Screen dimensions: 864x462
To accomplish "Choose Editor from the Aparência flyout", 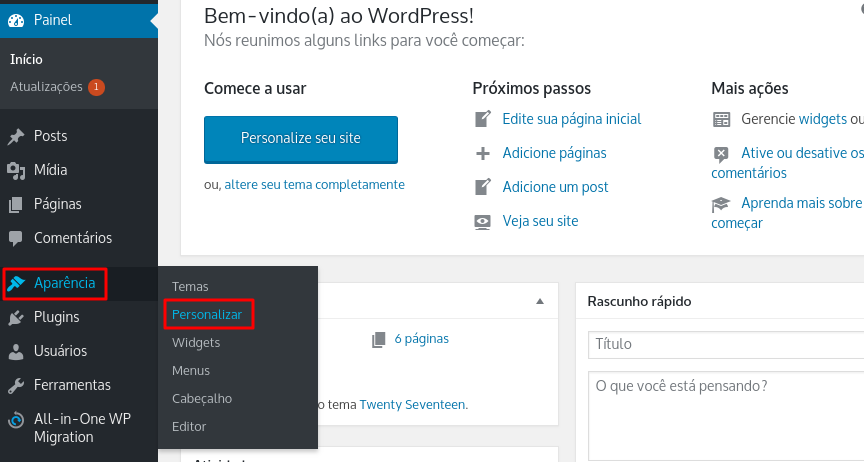I will 189,427.
